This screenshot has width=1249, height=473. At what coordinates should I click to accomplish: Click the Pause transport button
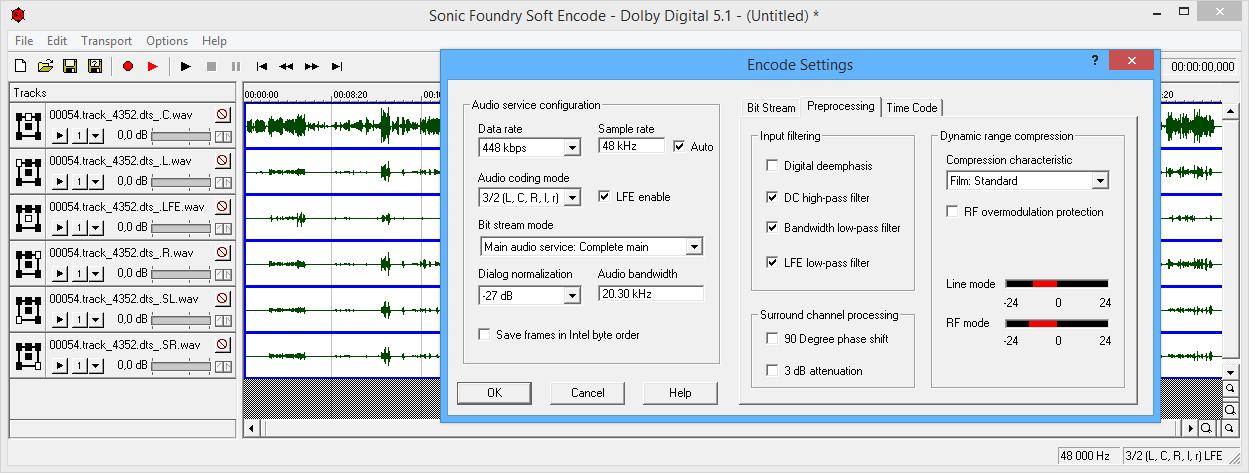tap(236, 66)
